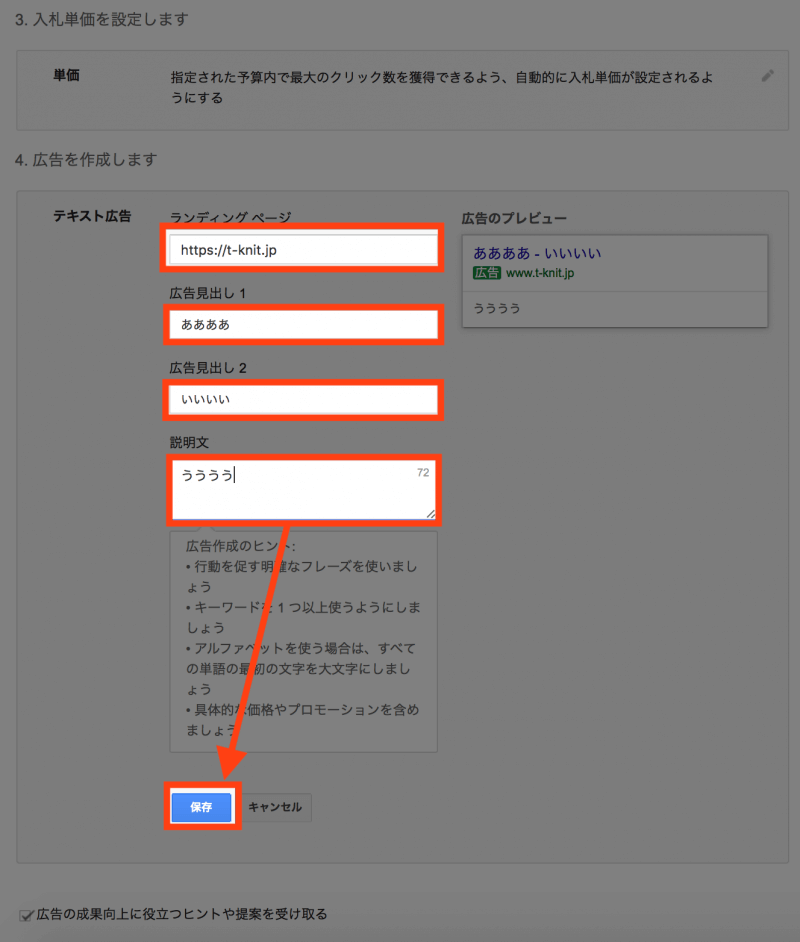Screen dimensions: 800x942
Task: Click the 3. 入札単価を設定します heading
Action: (102, 19)
